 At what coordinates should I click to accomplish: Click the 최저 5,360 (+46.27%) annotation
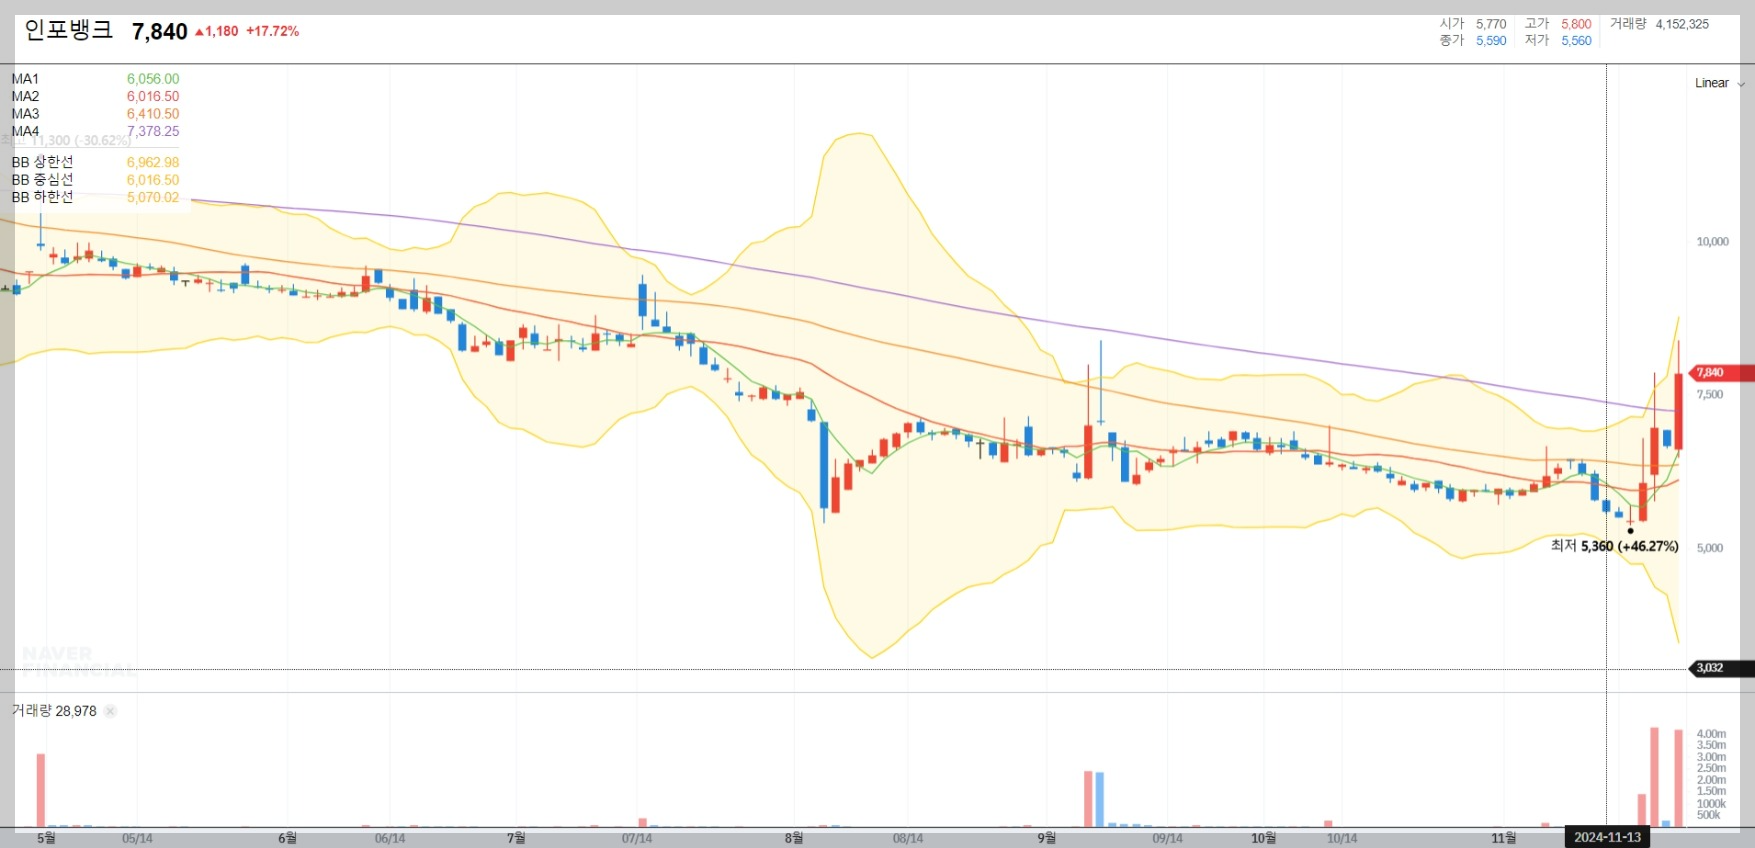click(x=1614, y=546)
